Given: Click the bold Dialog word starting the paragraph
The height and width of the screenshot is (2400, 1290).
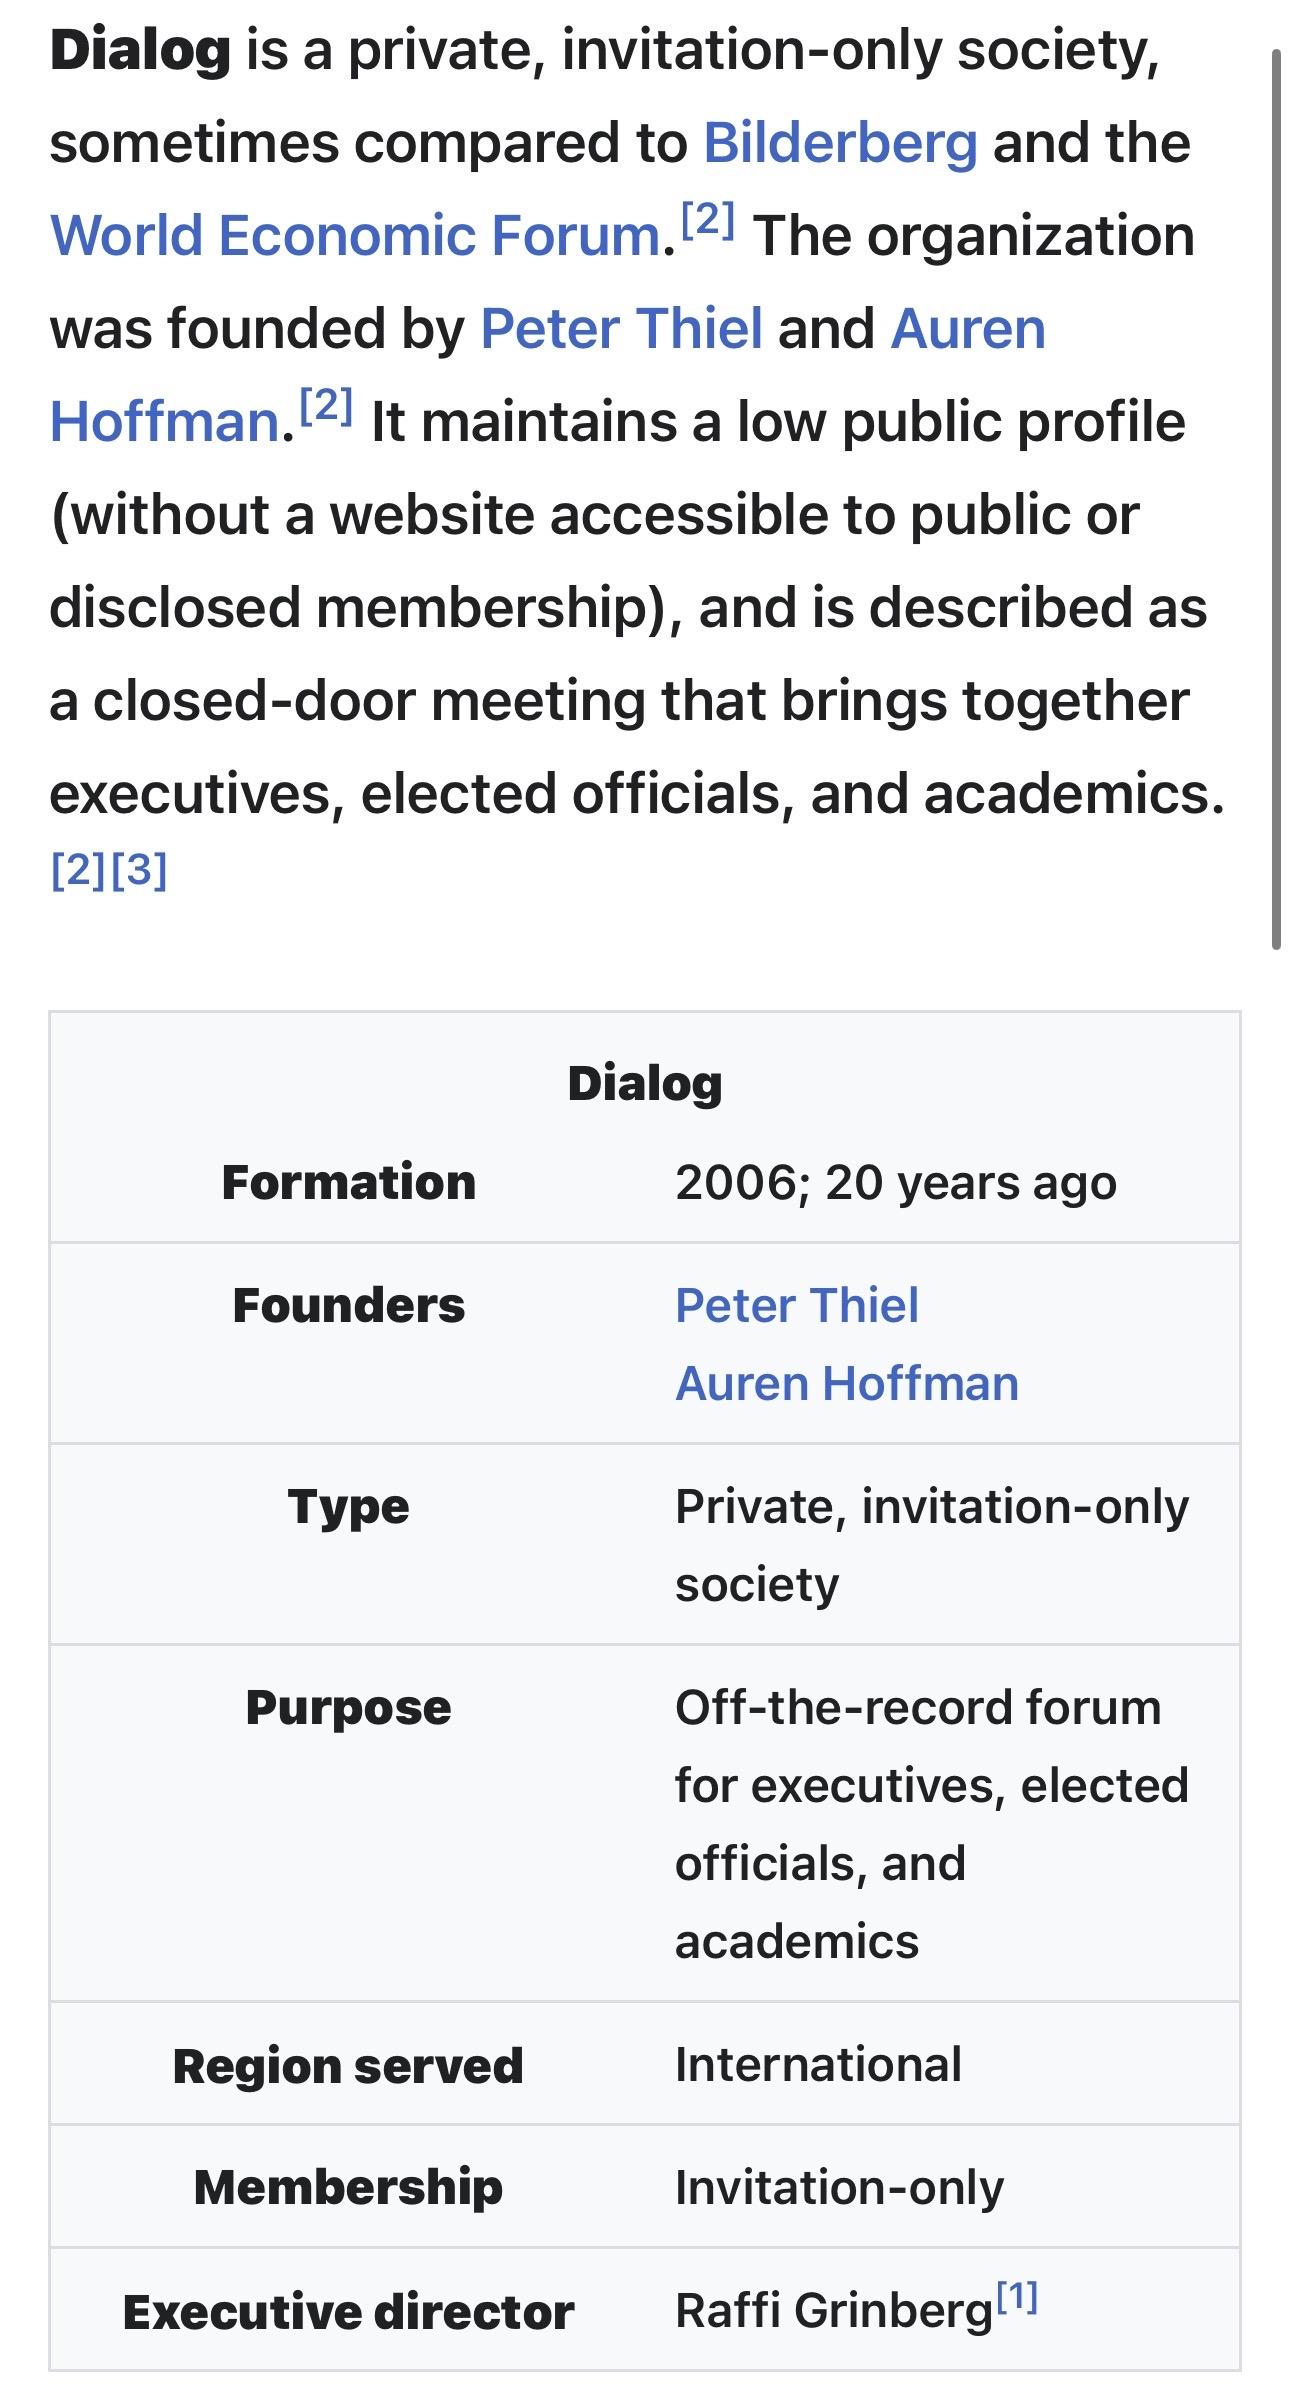Looking at the screenshot, I should click(x=140, y=50).
